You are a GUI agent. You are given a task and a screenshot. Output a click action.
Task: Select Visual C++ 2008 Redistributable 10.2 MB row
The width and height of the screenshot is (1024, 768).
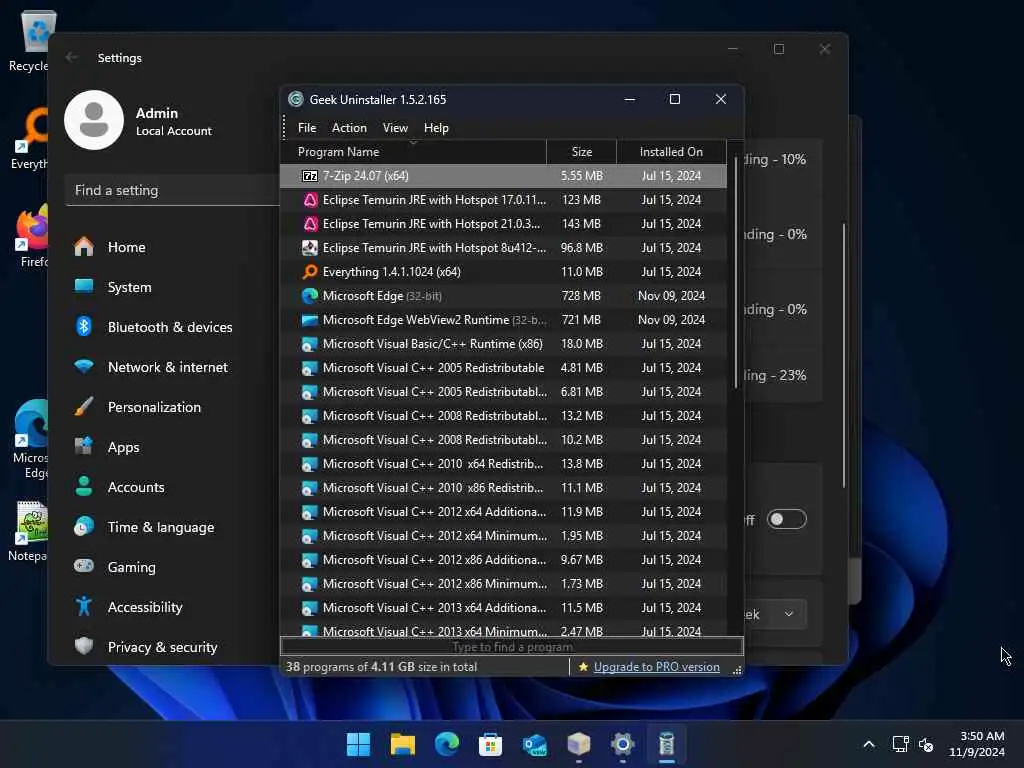click(x=504, y=440)
